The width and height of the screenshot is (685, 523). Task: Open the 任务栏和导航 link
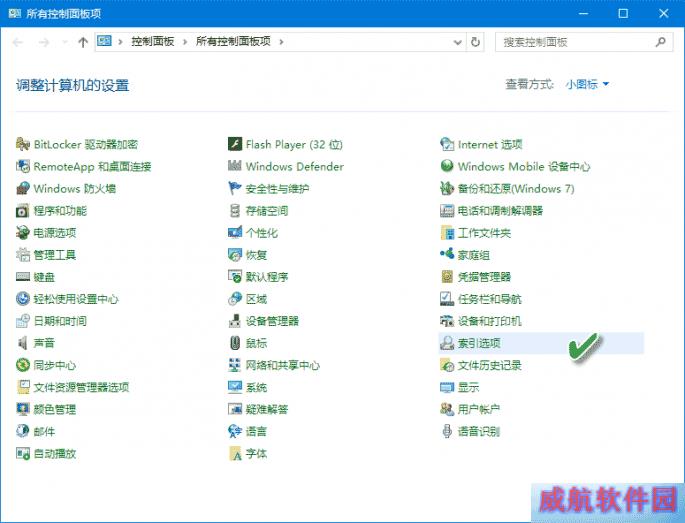489,299
